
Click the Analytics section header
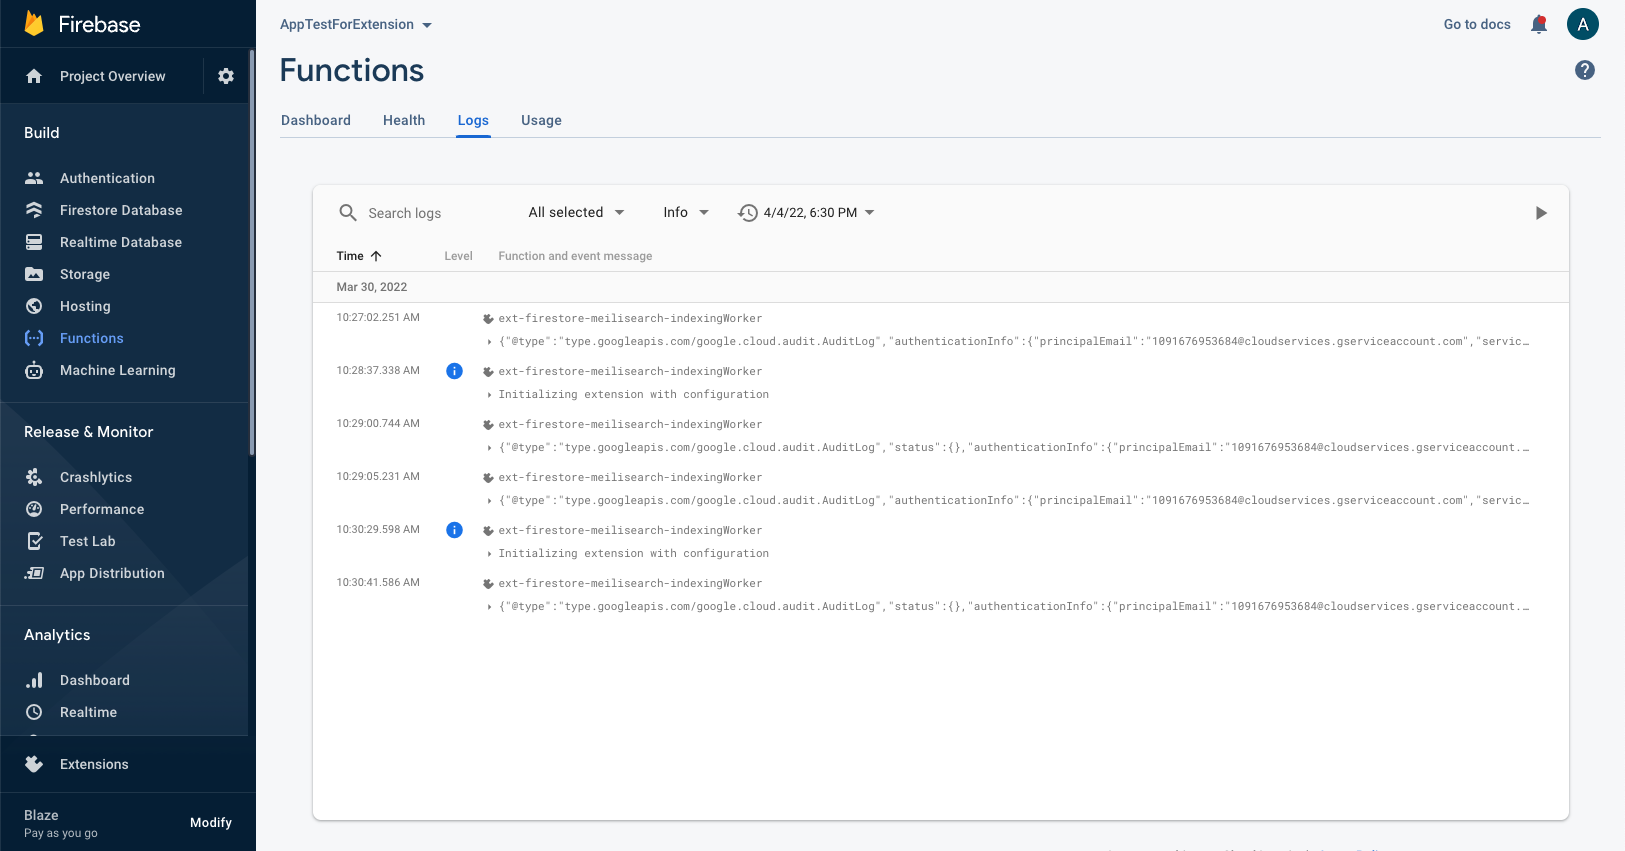(x=57, y=635)
